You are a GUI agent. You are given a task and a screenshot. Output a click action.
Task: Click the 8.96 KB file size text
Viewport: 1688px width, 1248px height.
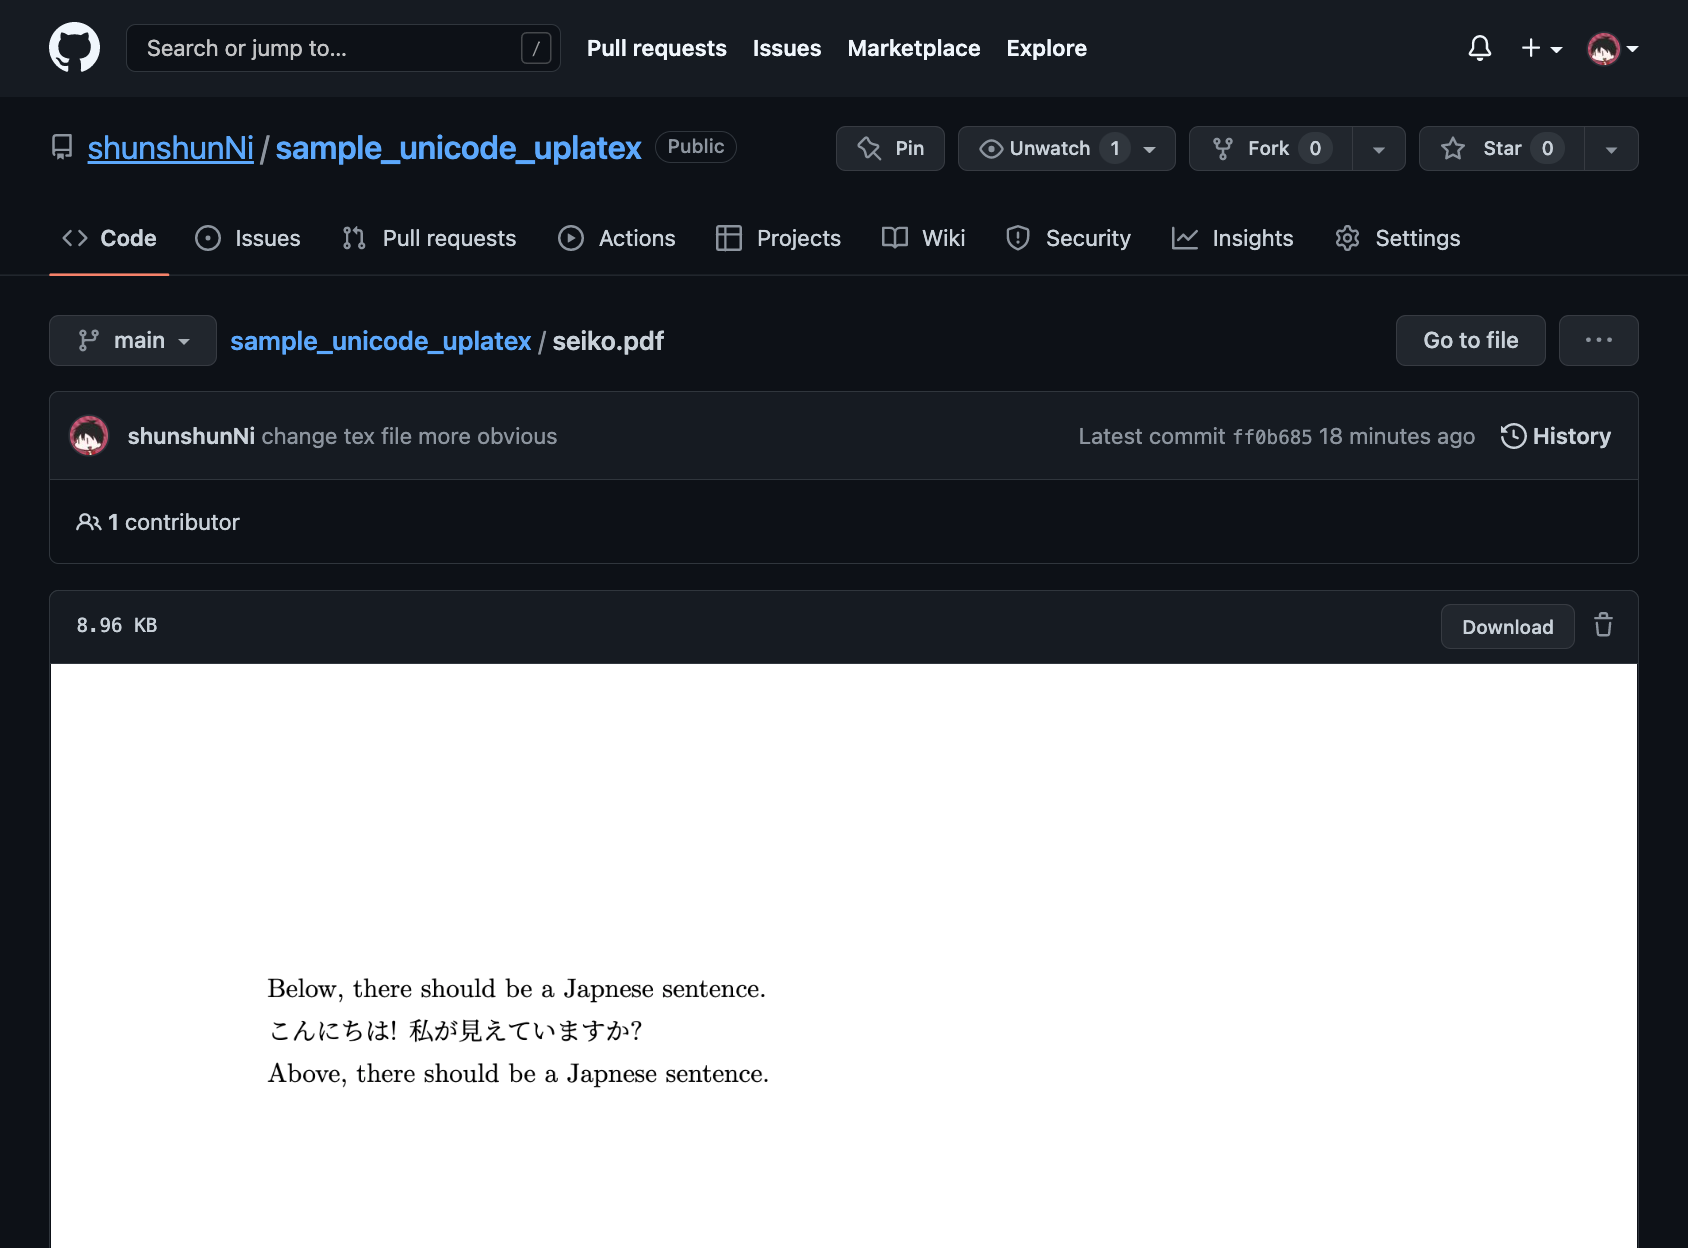point(117,625)
